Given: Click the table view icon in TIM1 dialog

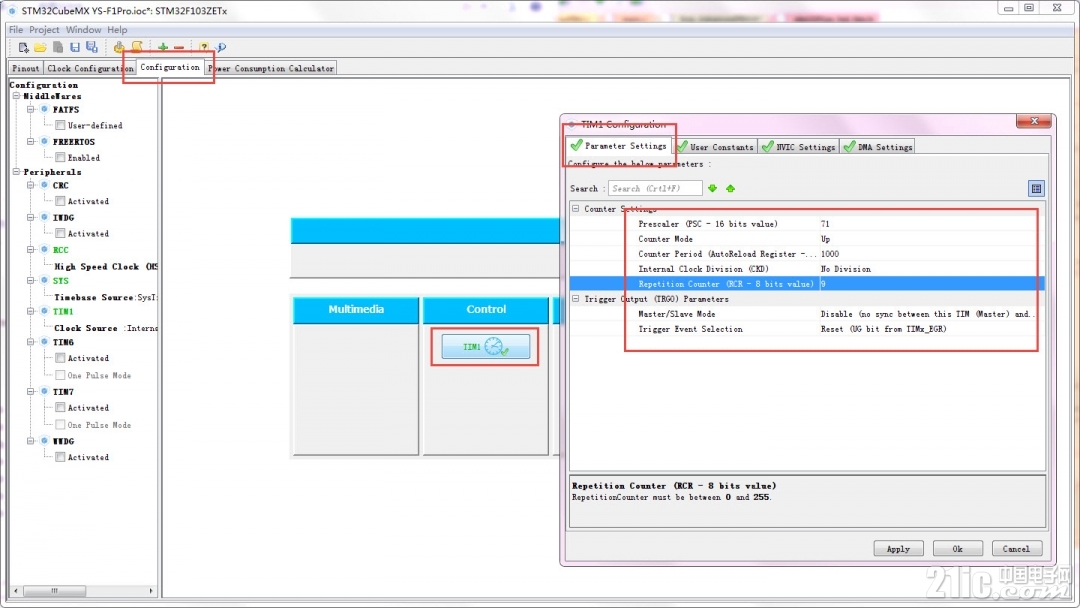Looking at the screenshot, I should tap(1036, 188).
